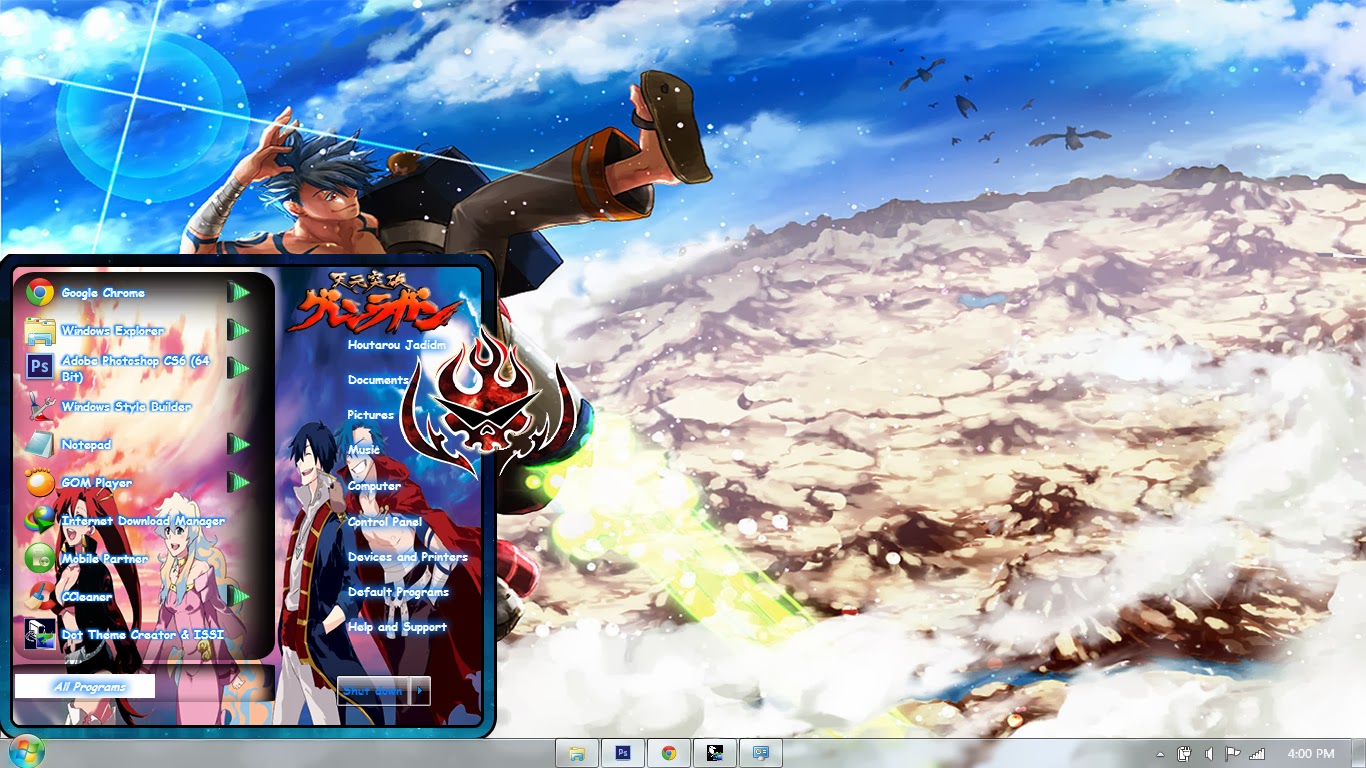Open Devices and Printers

[x=408, y=557]
